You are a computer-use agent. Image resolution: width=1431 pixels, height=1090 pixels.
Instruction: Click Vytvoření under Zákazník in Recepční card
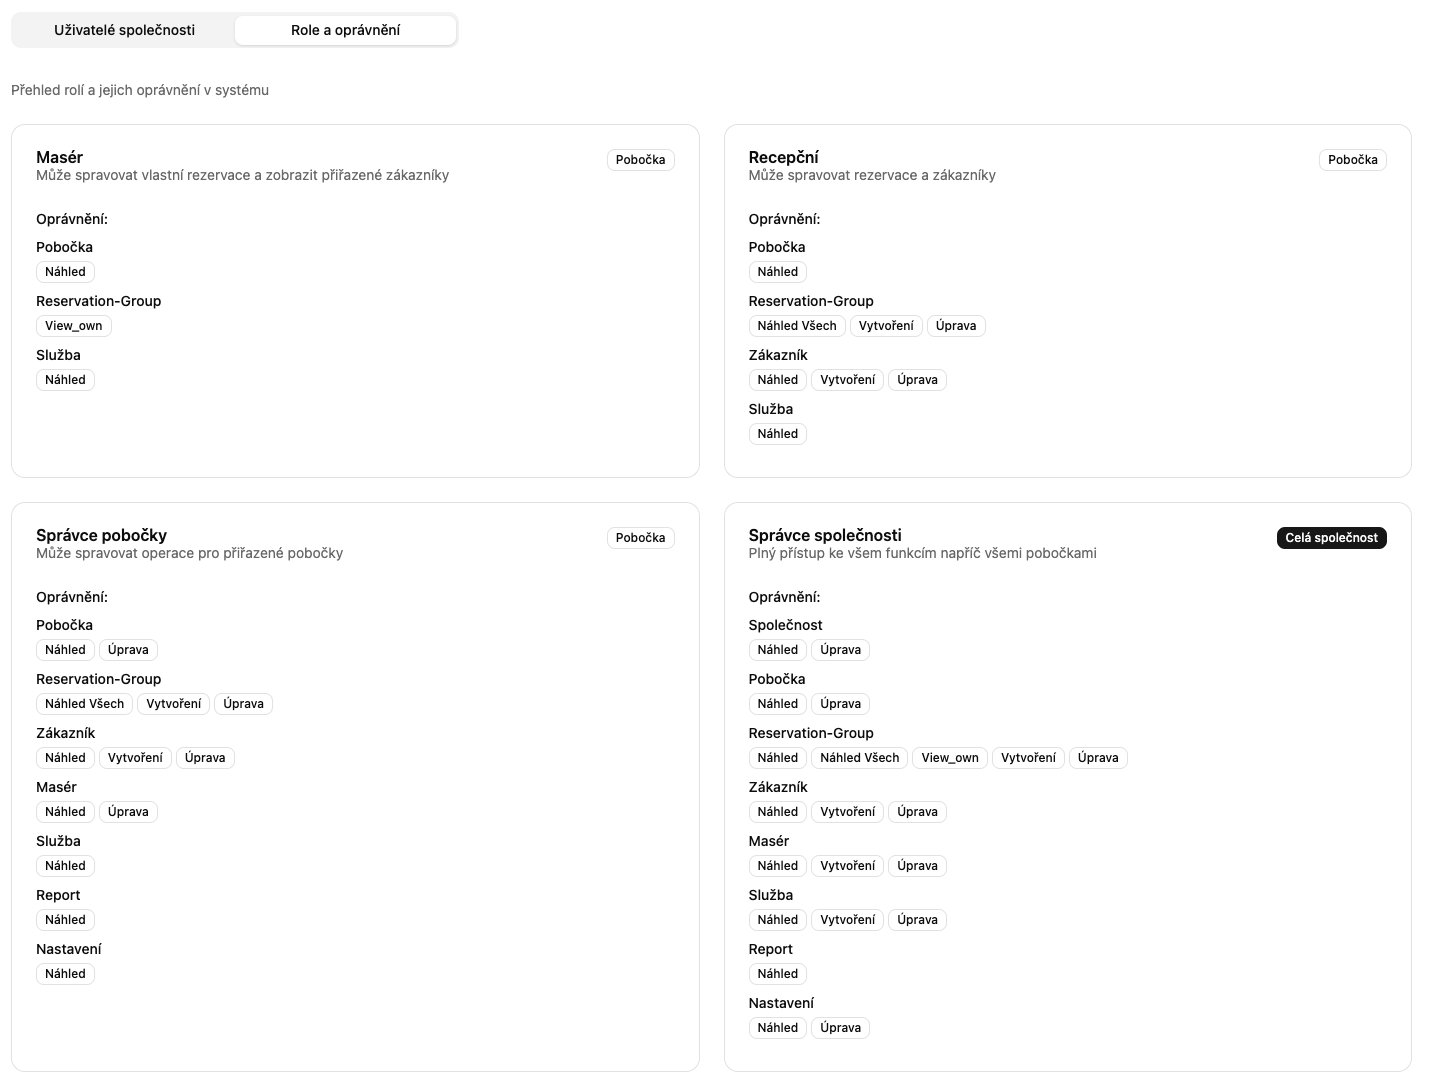[847, 380]
